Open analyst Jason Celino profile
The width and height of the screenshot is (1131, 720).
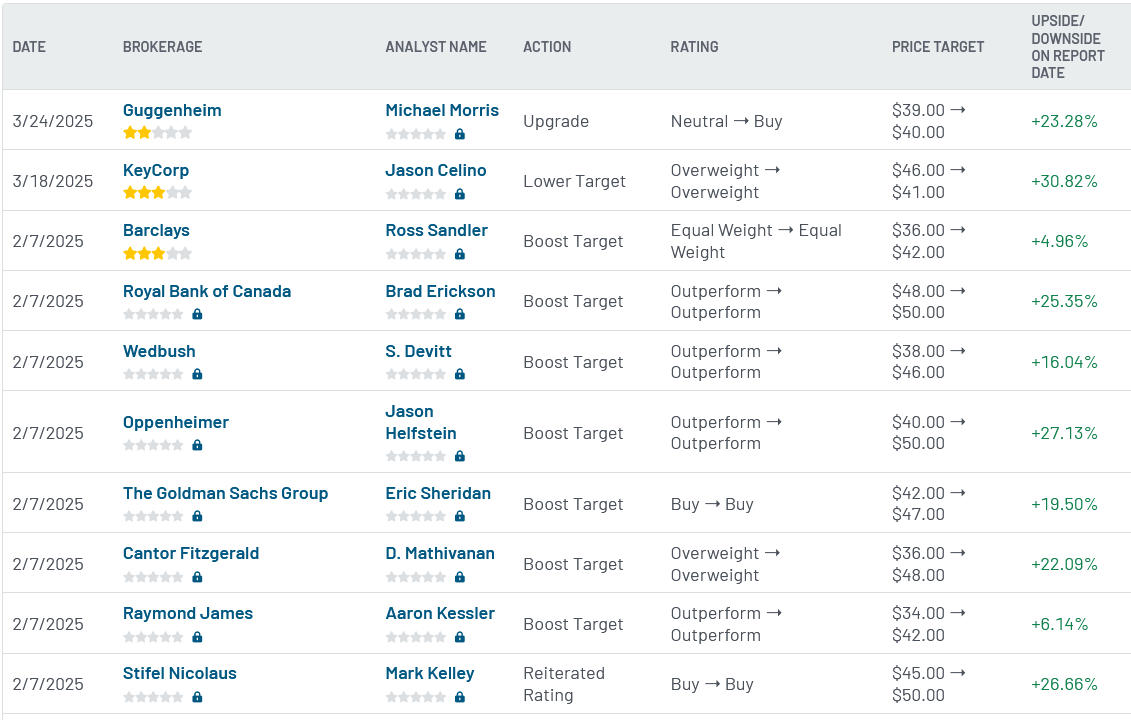click(x=436, y=170)
